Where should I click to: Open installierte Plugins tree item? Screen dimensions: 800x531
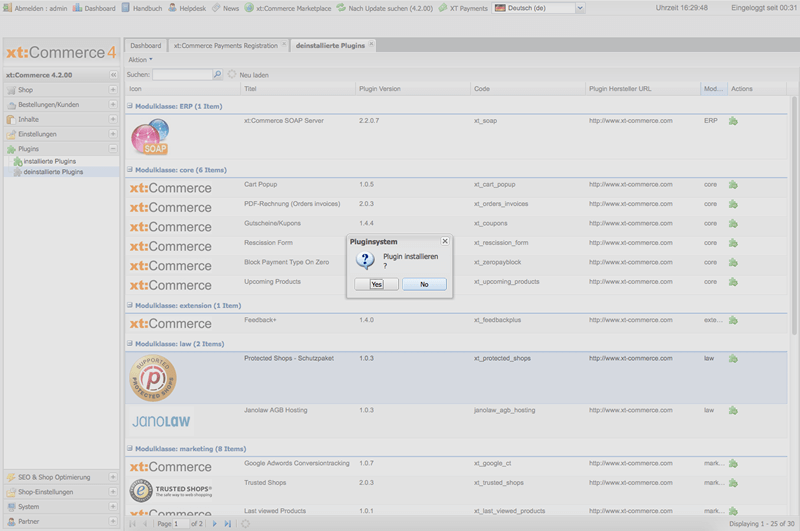coord(49,161)
